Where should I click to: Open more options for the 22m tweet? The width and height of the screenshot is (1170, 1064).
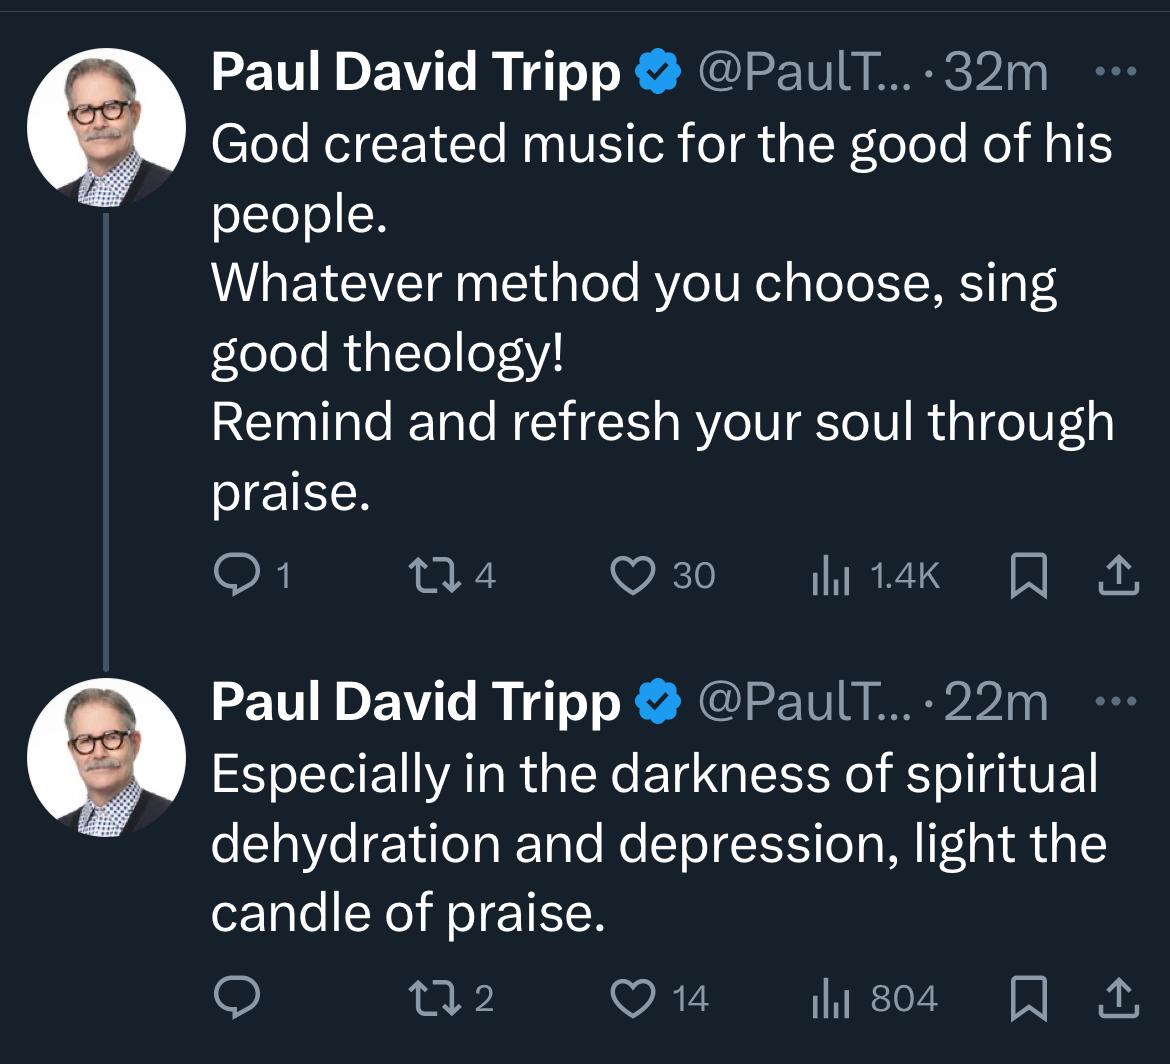coord(1117,702)
